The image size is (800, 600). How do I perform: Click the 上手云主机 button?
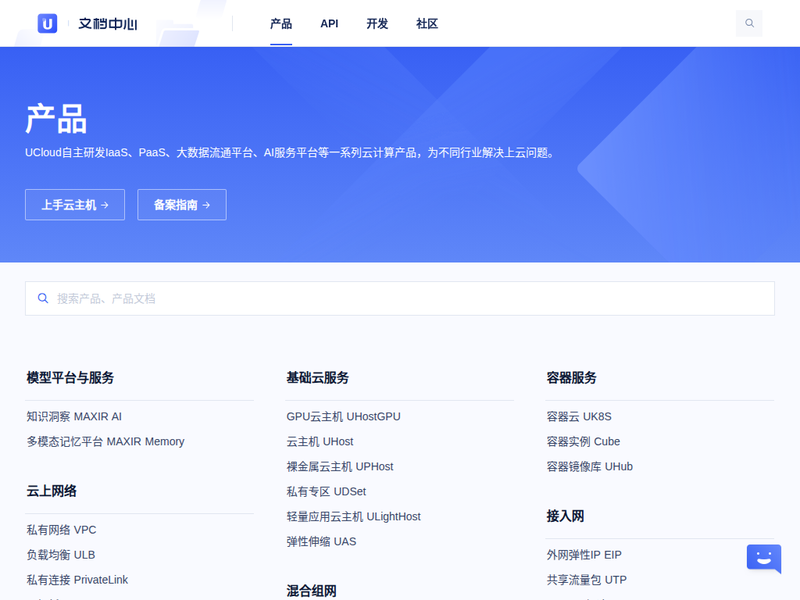pyautogui.click(x=75, y=205)
